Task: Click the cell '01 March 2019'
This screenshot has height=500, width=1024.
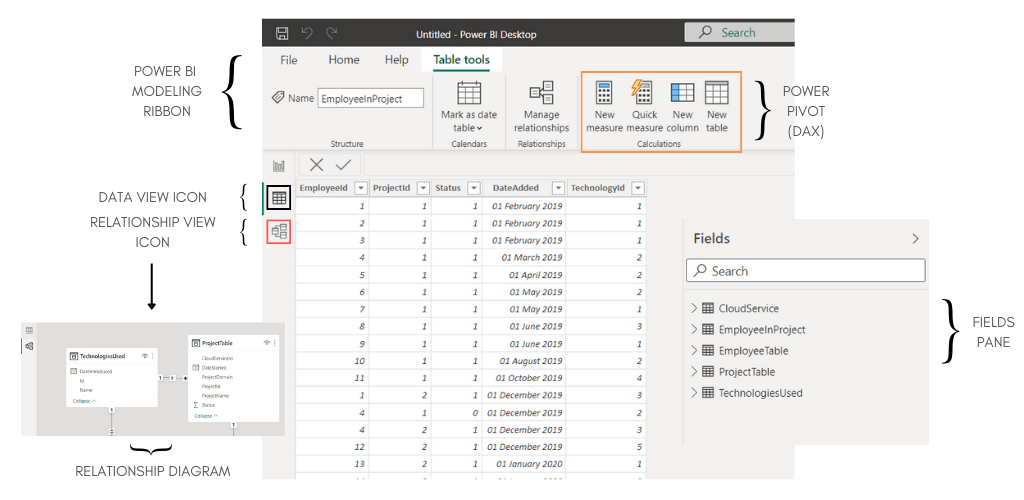Action: [524, 257]
